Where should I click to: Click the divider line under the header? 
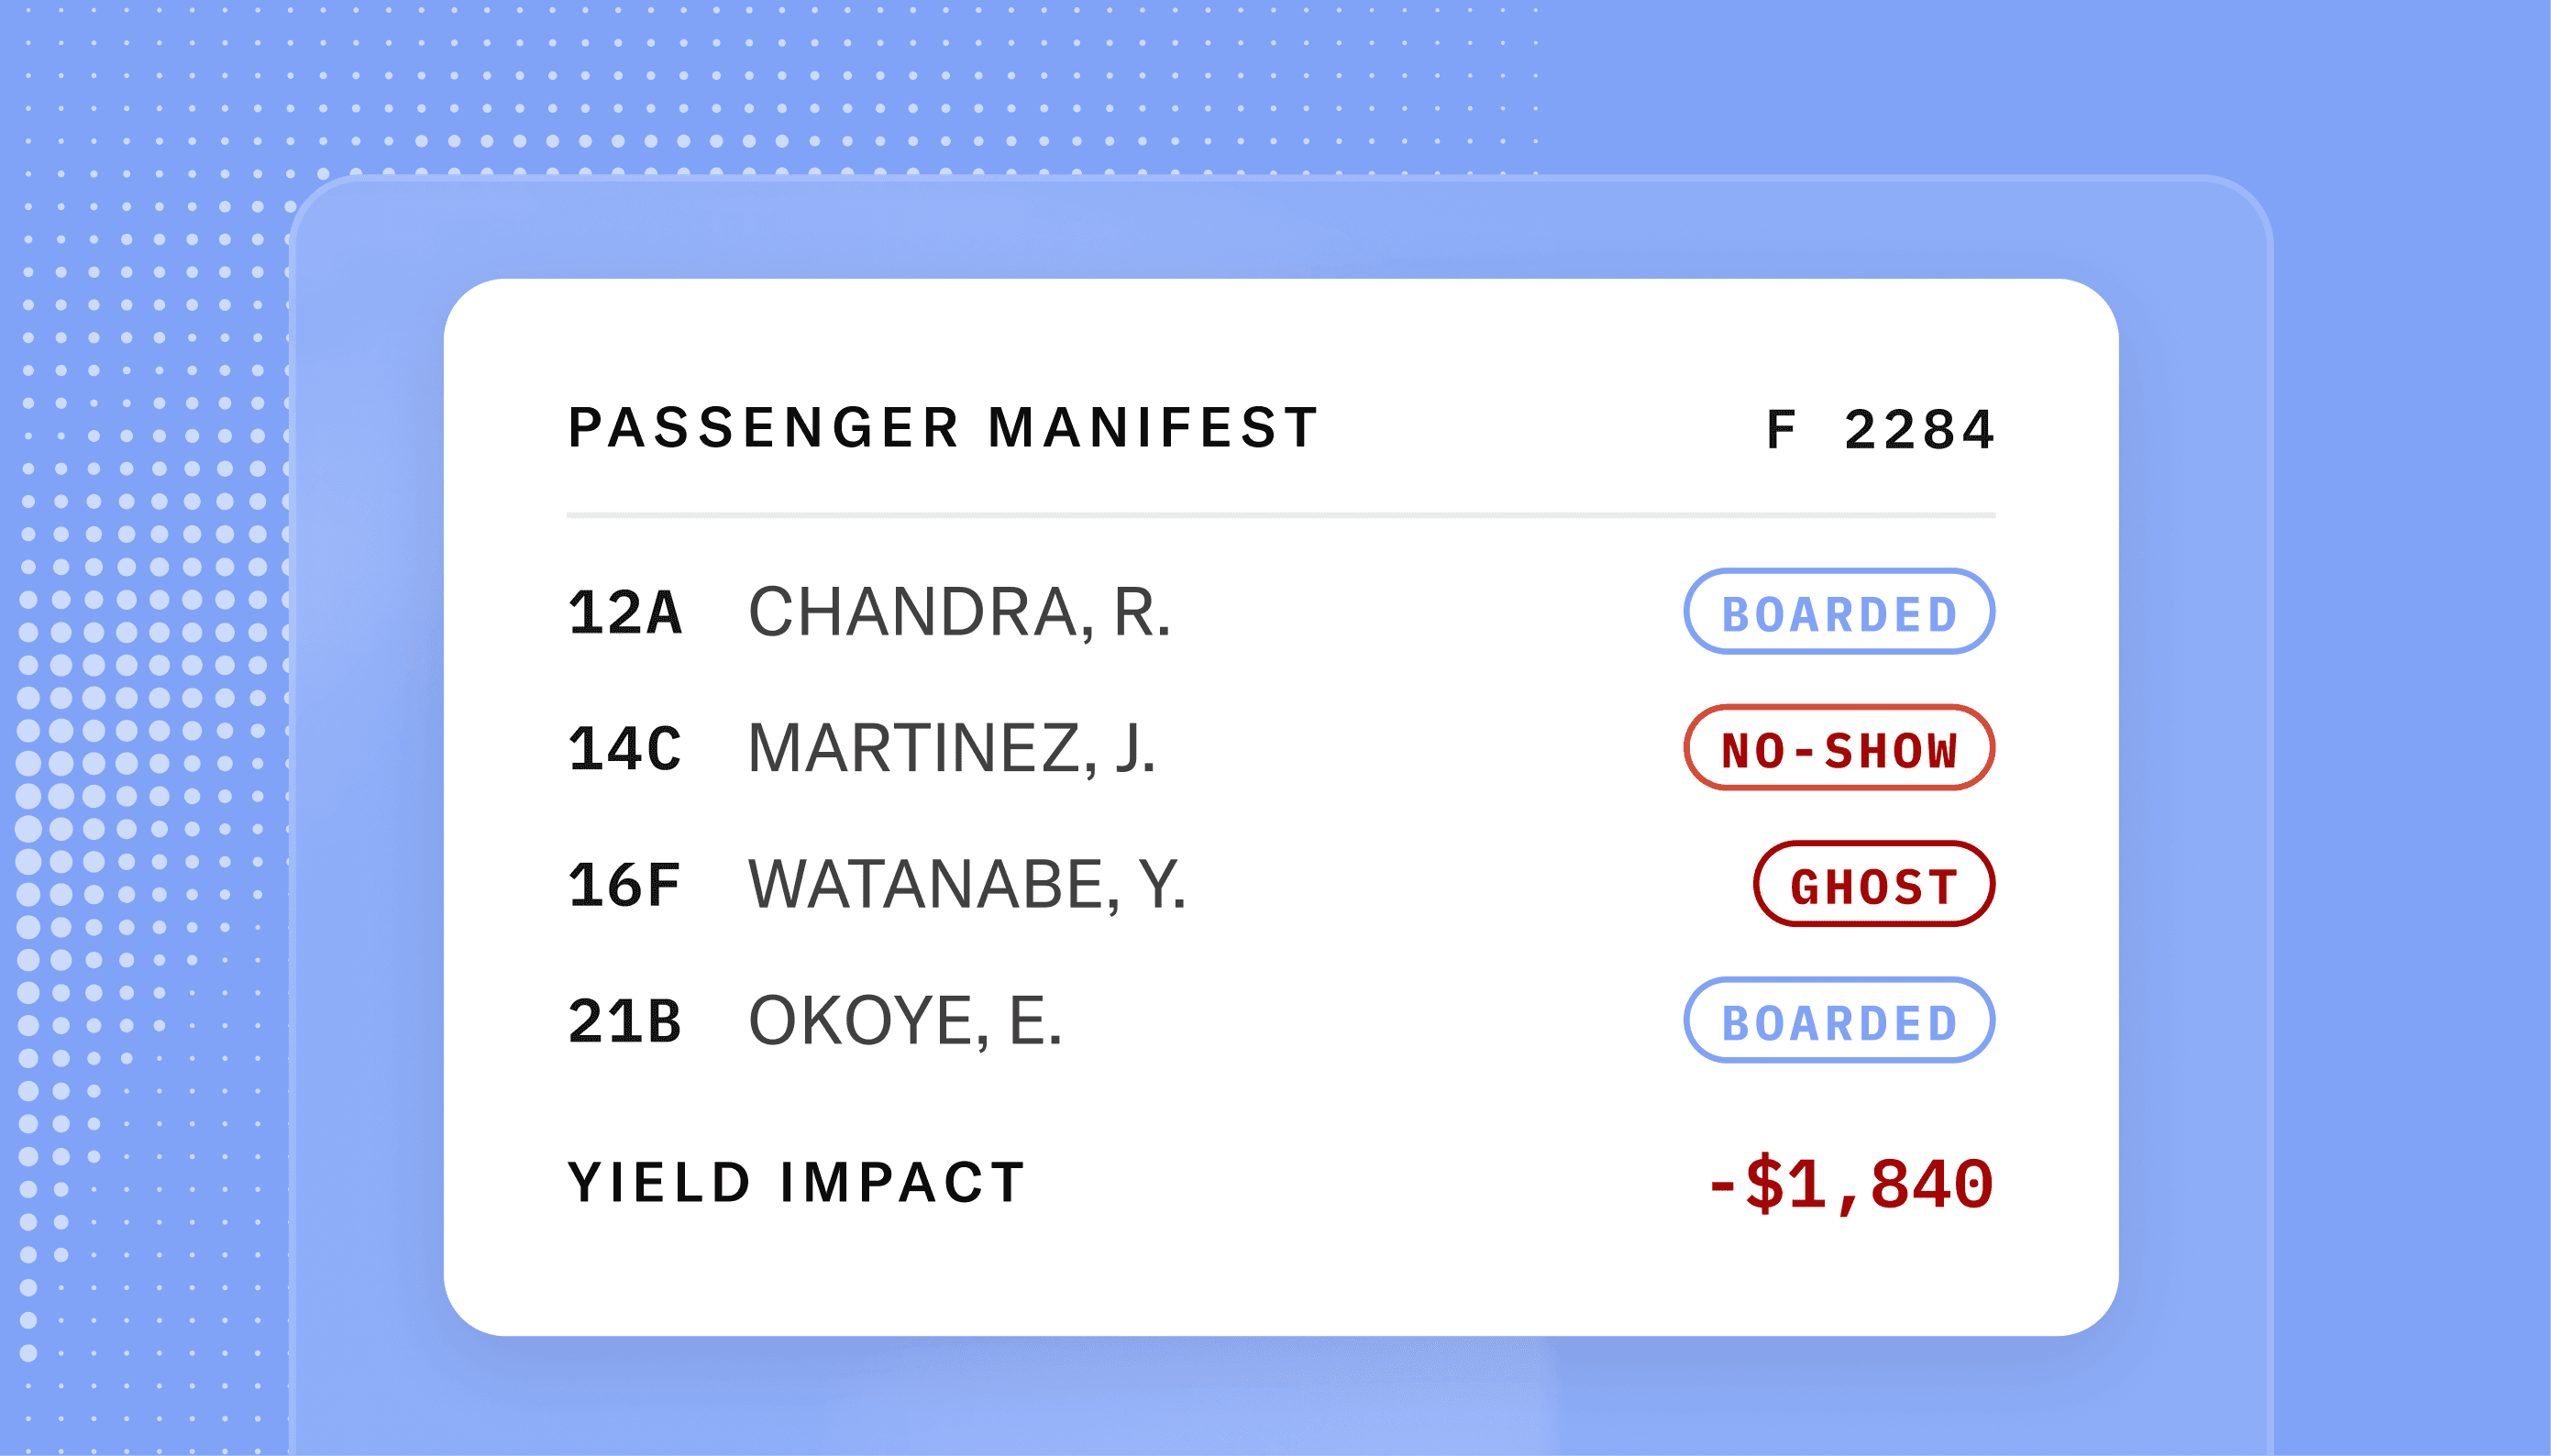pos(1281,515)
